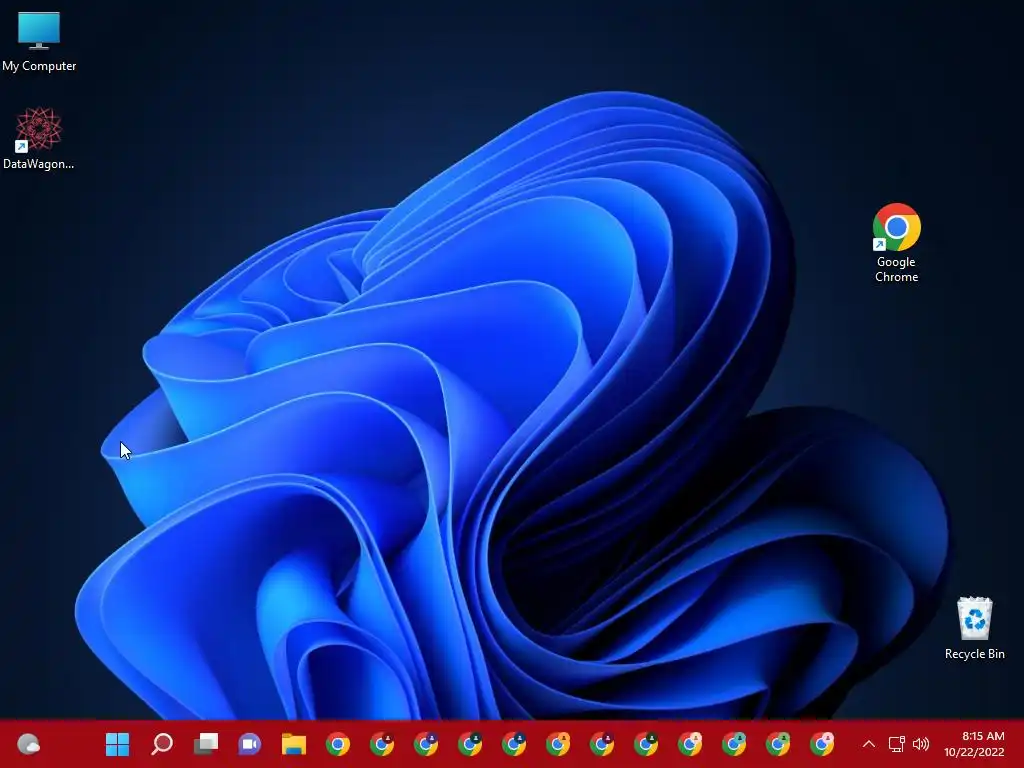Open File Explorer from the taskbar
Viewport: 1024px width, 768px height.
(294, 744)
